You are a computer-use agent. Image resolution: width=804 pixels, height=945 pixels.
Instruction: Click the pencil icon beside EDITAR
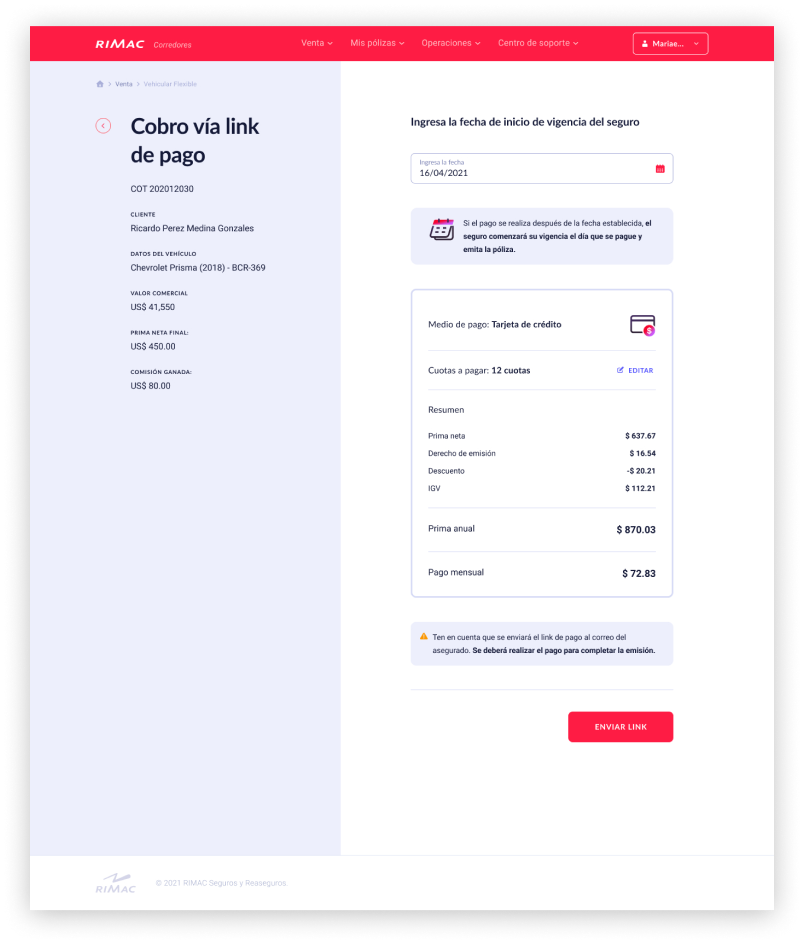click(x=620, y=370)
